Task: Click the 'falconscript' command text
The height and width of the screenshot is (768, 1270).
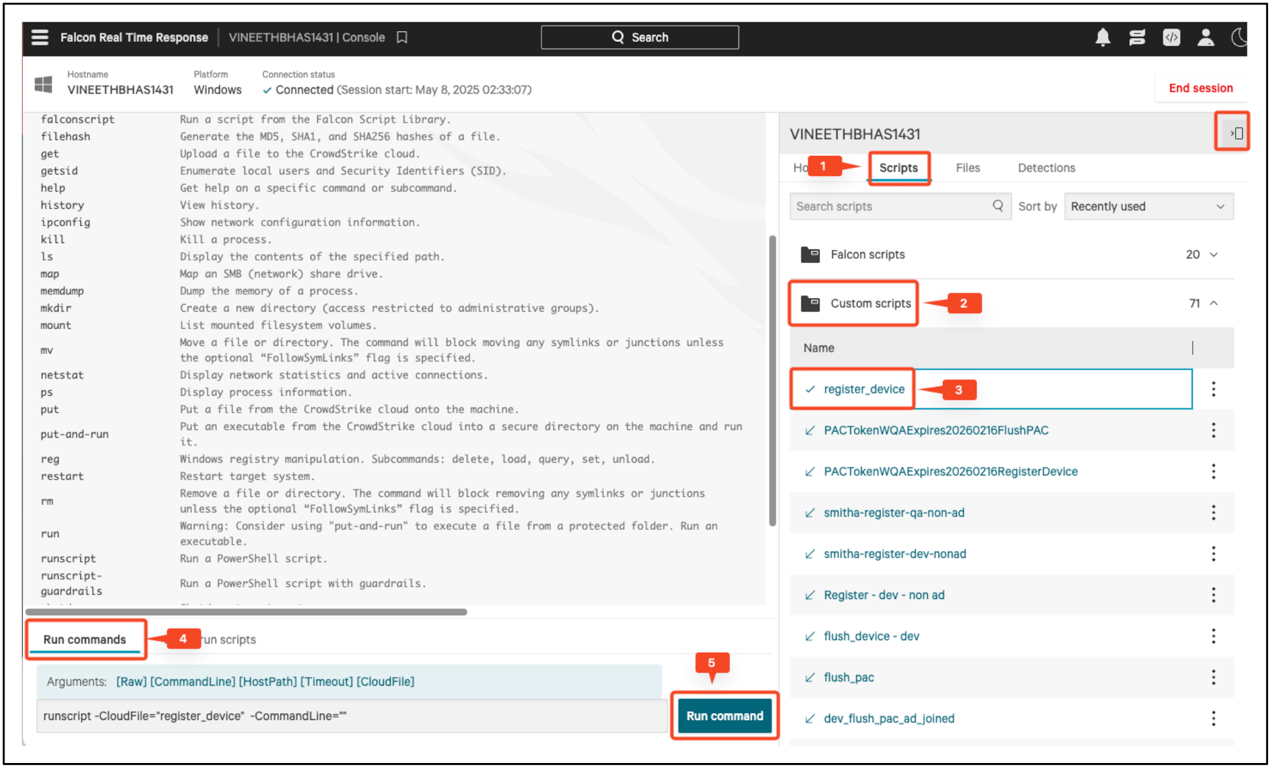Action: point(77,119)
